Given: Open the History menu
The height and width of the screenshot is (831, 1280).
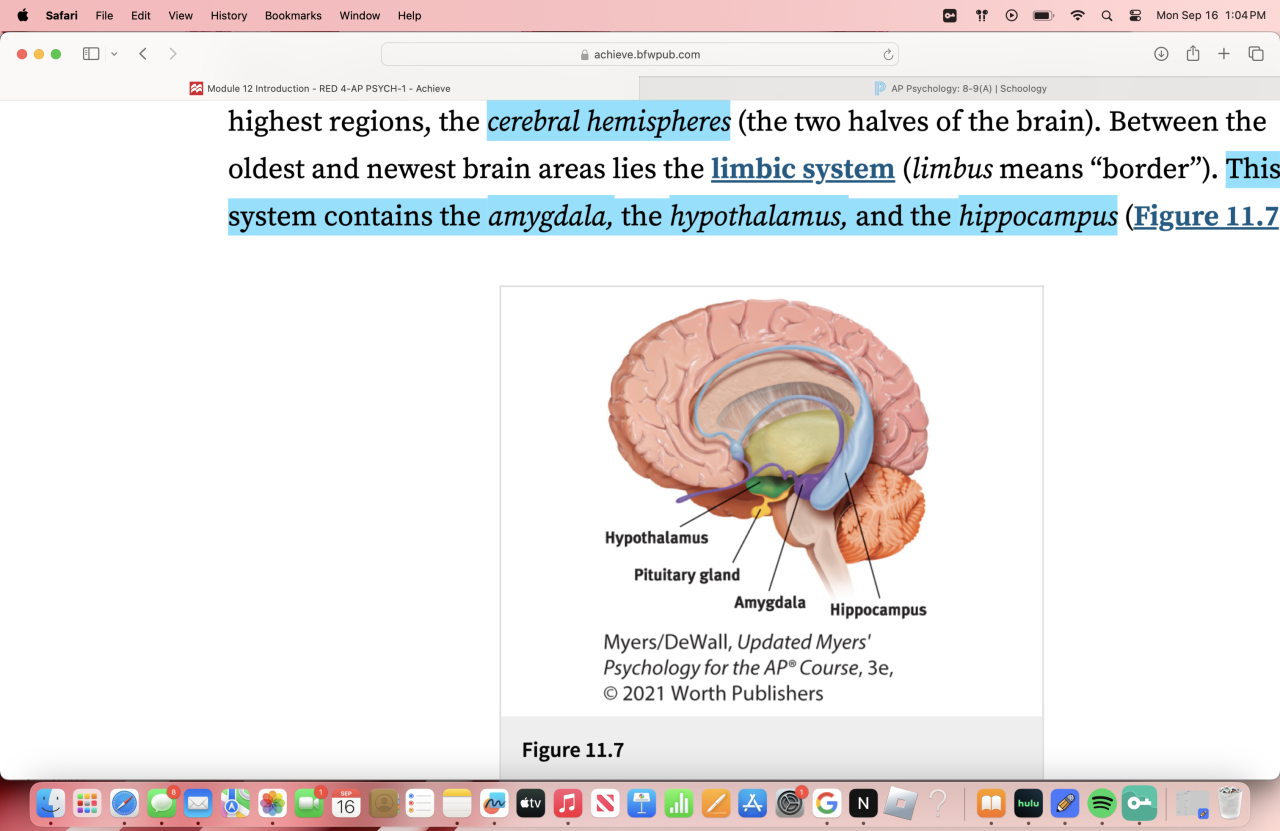Looking at the screenshot, I should (229, 15).
